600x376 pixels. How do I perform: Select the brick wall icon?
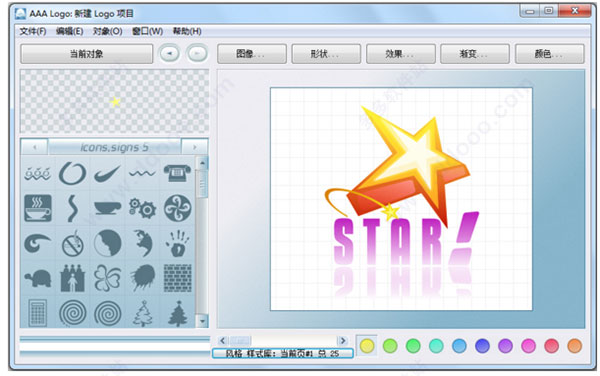178,278
